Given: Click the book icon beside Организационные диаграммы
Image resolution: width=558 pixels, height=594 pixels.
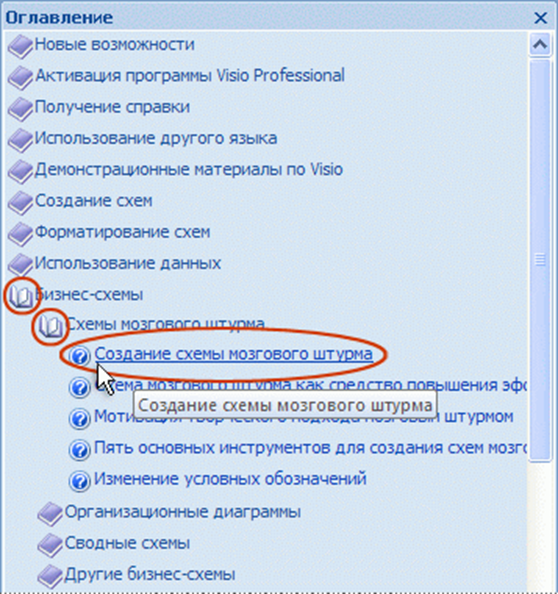Looking at the screenshot, I should [x=50, y=514].
